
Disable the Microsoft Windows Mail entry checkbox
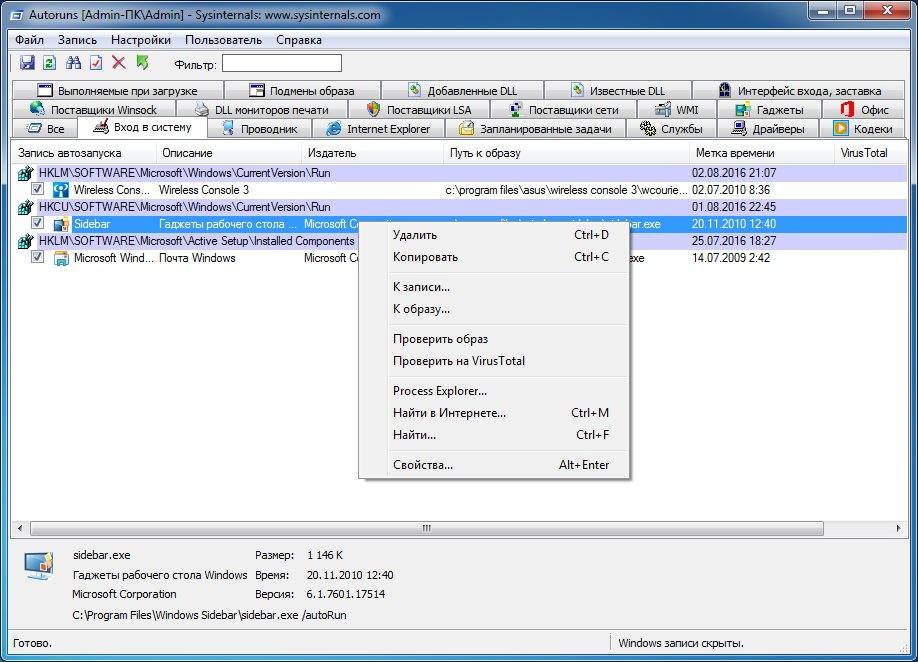coord(37,257)
